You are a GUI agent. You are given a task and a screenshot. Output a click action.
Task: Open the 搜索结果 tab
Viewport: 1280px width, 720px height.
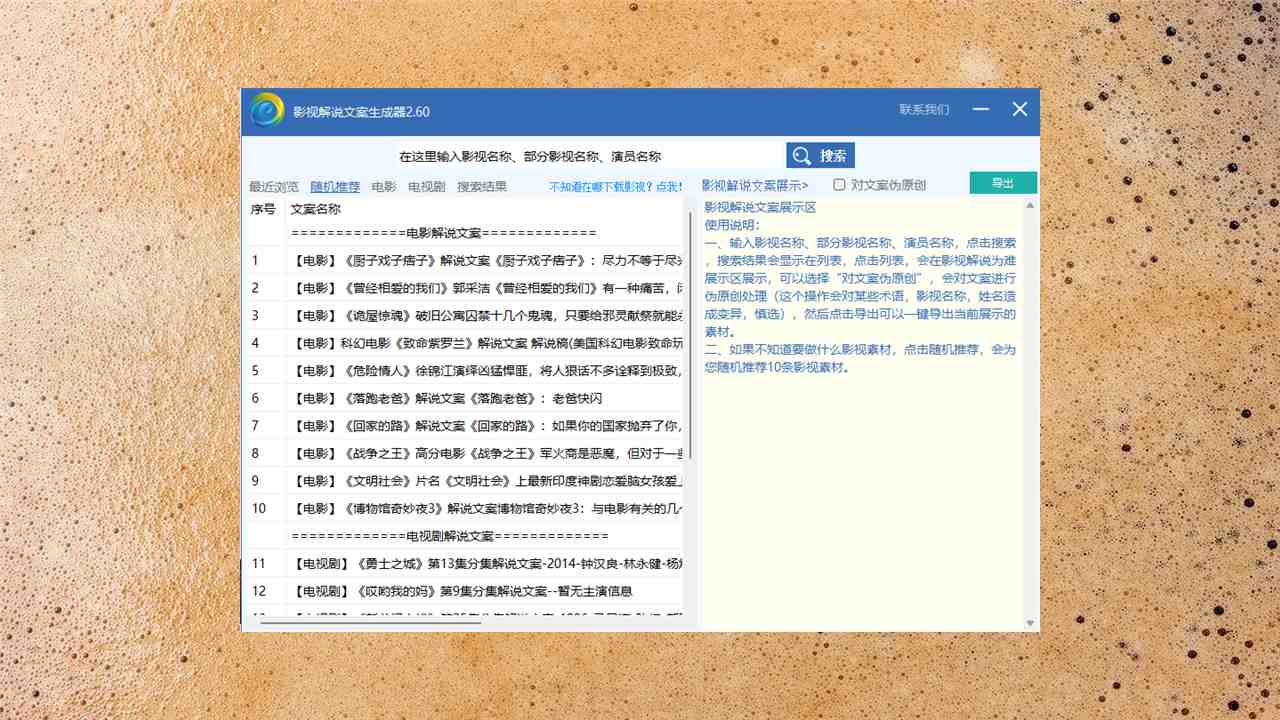[481, 187]
